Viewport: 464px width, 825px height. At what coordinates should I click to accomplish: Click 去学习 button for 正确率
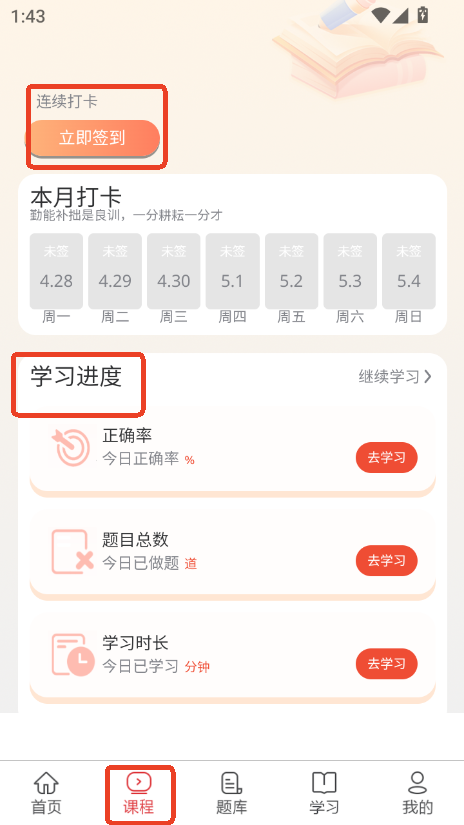[x=387, y=458]
